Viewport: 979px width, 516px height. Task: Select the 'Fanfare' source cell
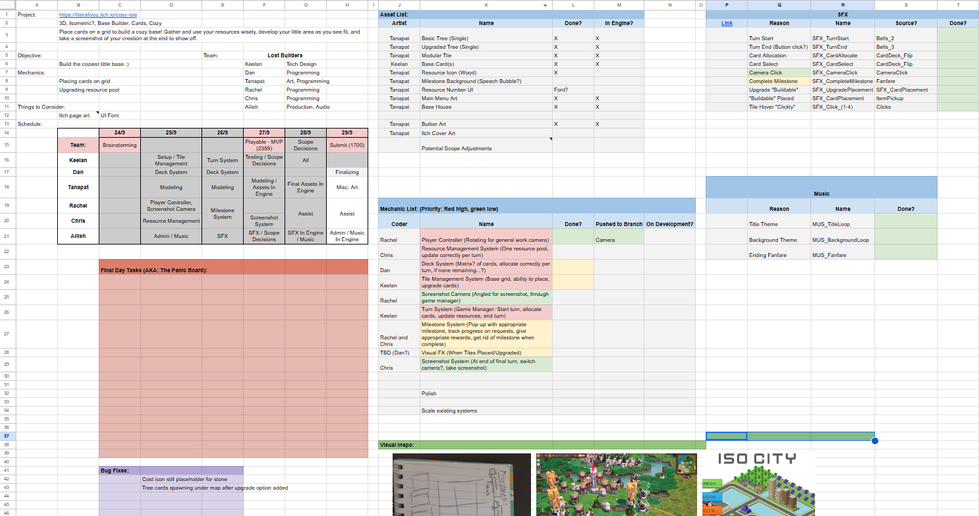(x=905, y=81)
